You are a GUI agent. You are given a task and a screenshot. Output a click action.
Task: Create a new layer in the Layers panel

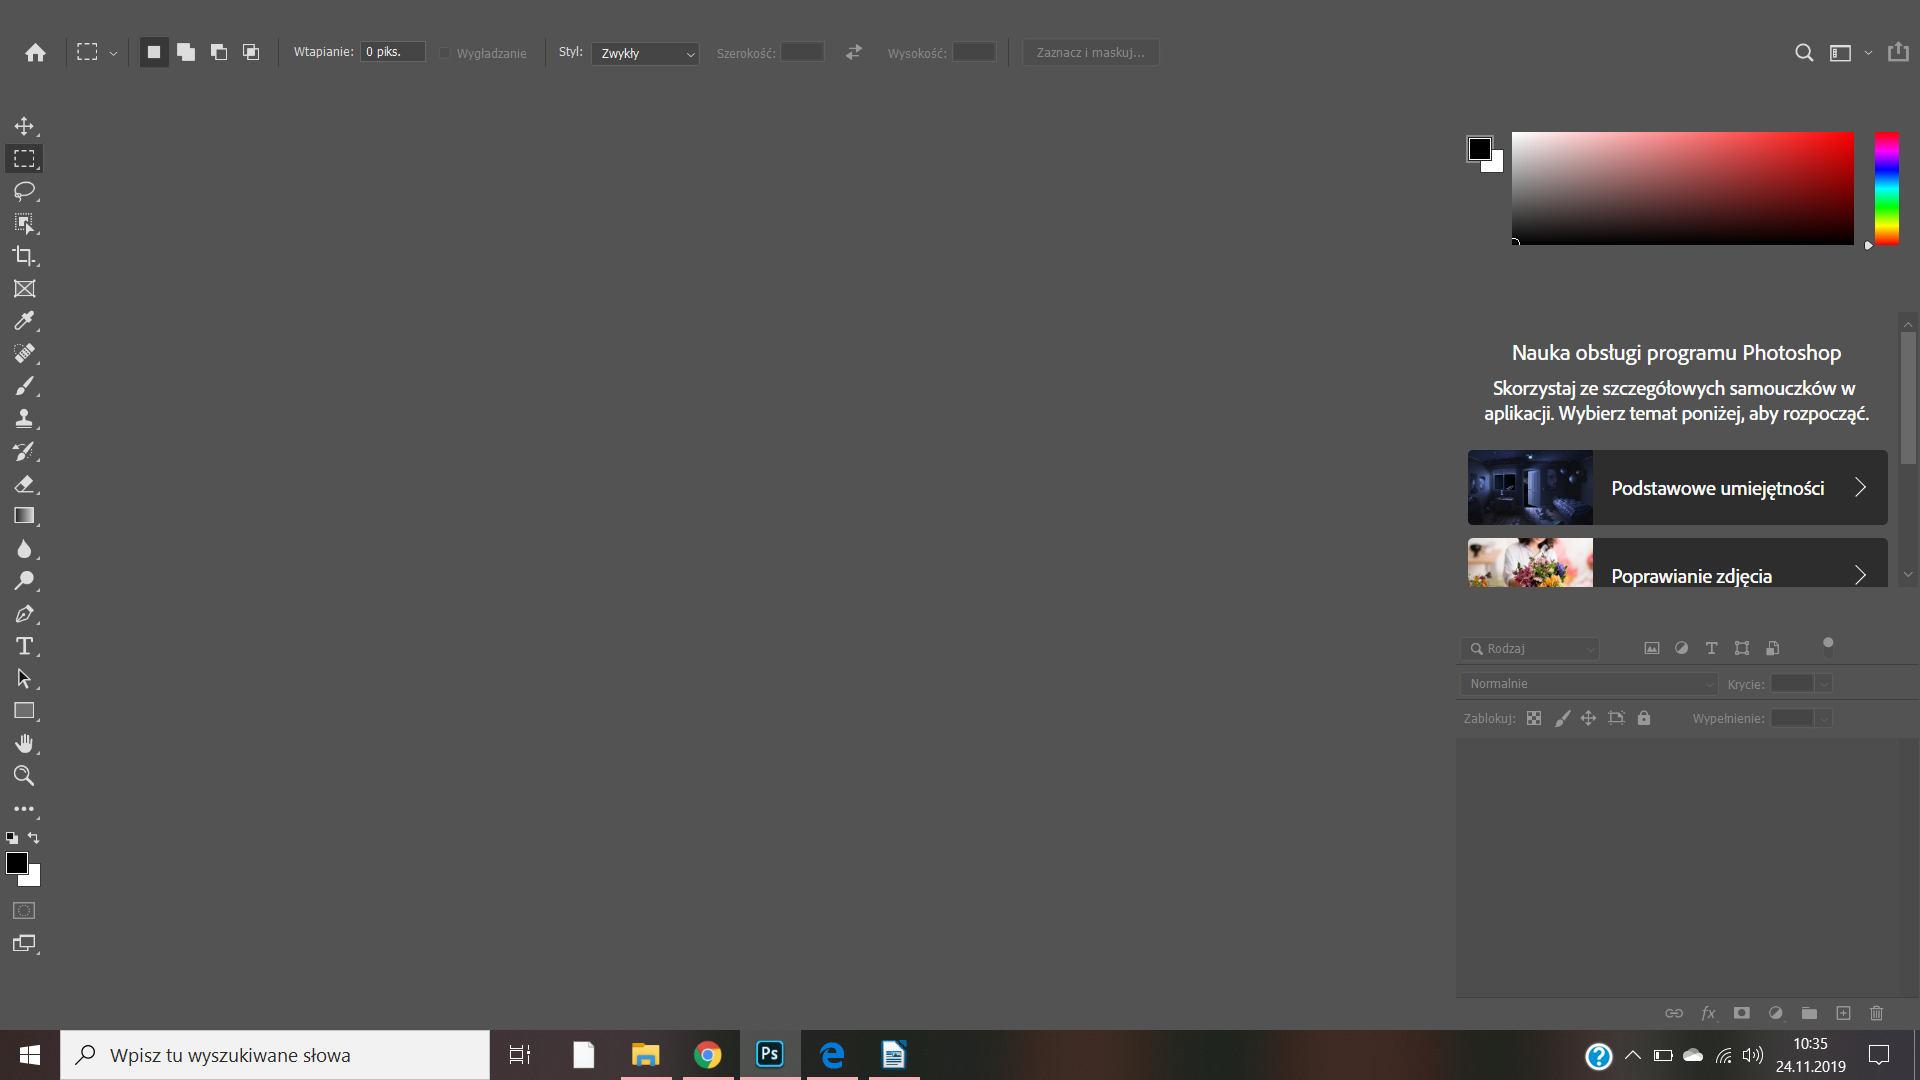click(1843, 1013)
